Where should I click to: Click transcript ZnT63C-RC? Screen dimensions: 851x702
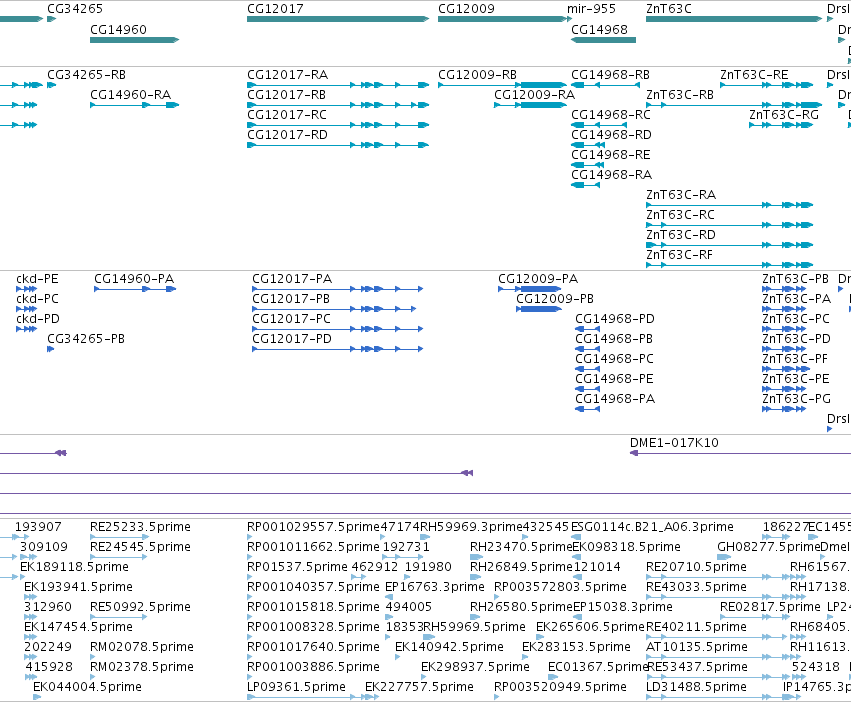pyautogui.click(x=681, y=214)
